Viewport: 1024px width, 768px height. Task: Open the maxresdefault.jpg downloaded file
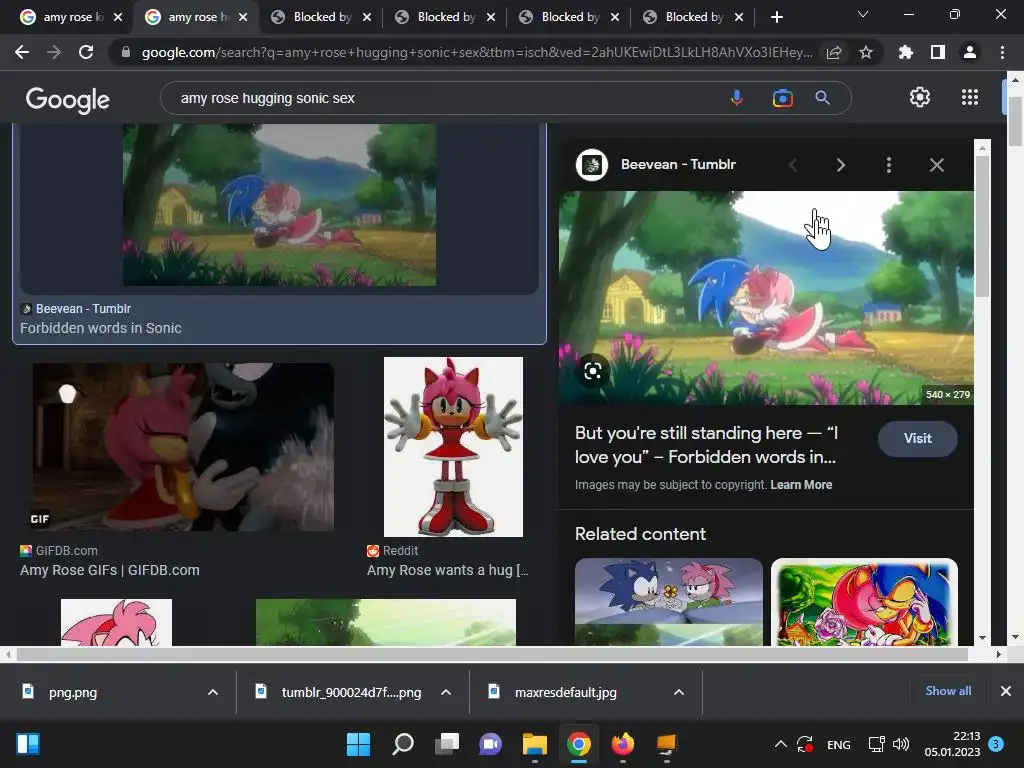pos(566,692)
